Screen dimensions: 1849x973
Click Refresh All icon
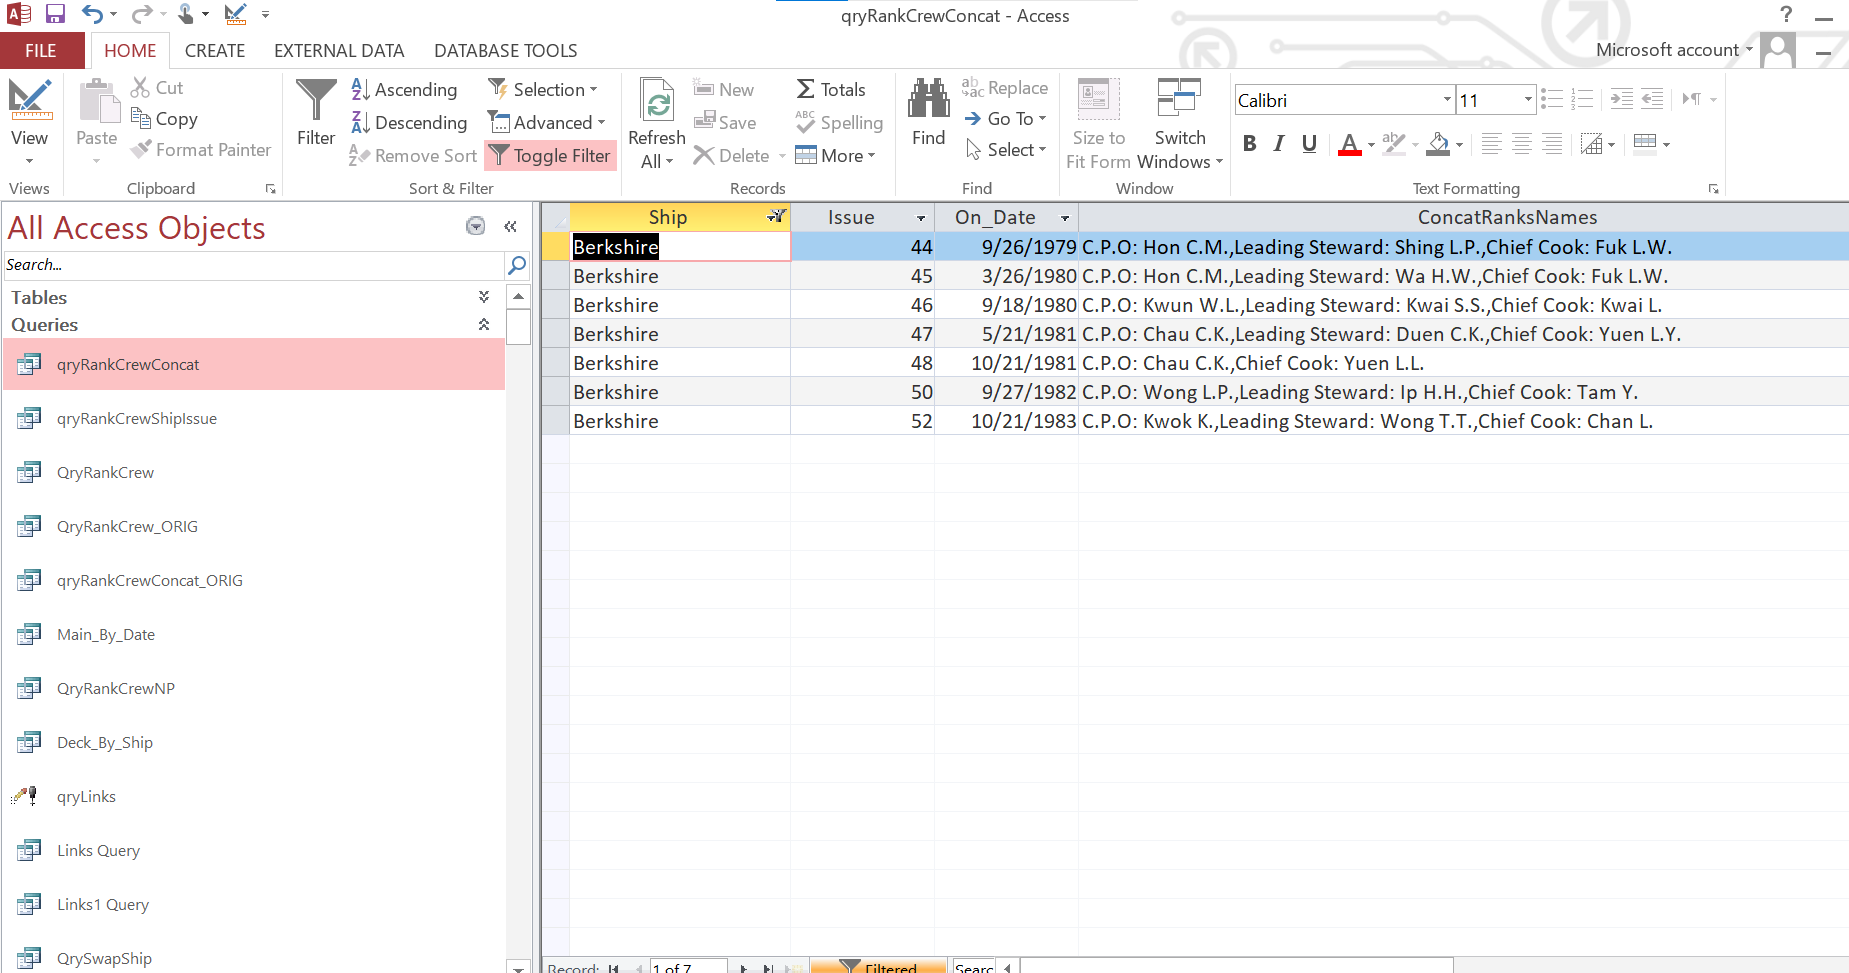pos(657,102)
